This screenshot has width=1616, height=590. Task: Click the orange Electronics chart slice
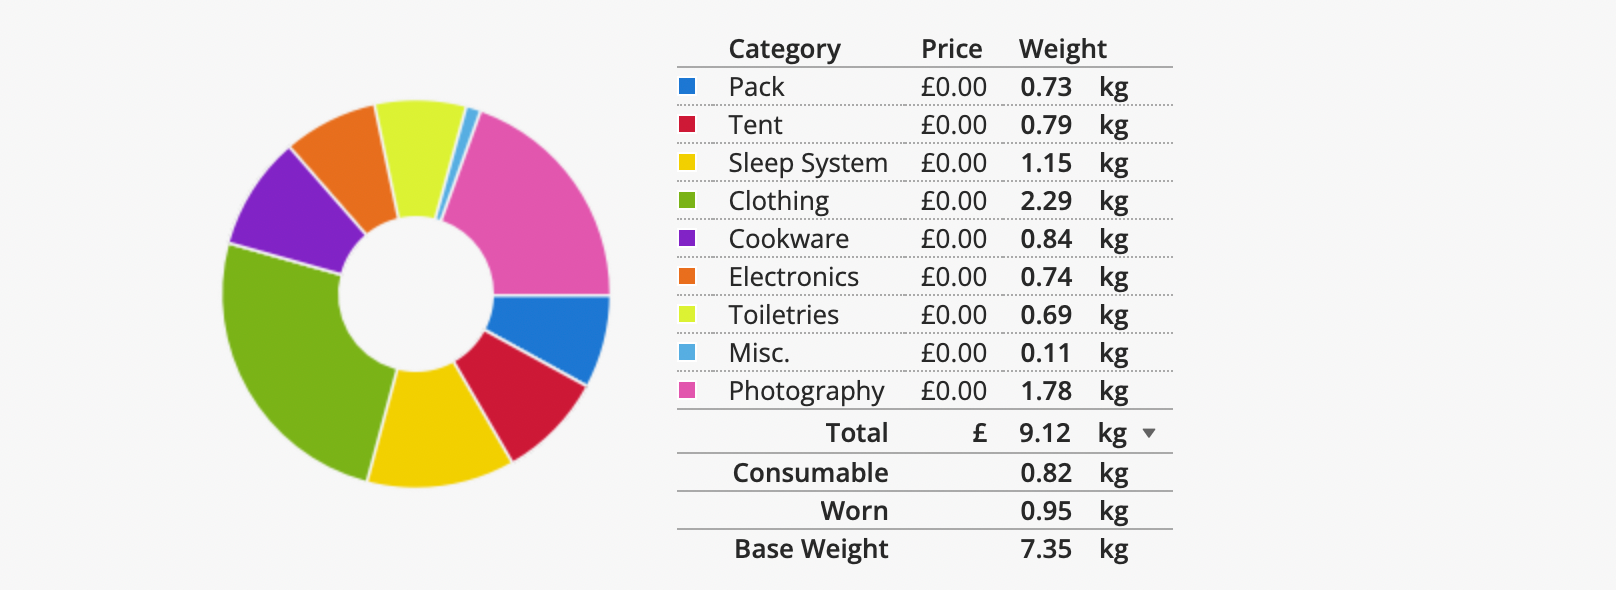pos(345,170)
